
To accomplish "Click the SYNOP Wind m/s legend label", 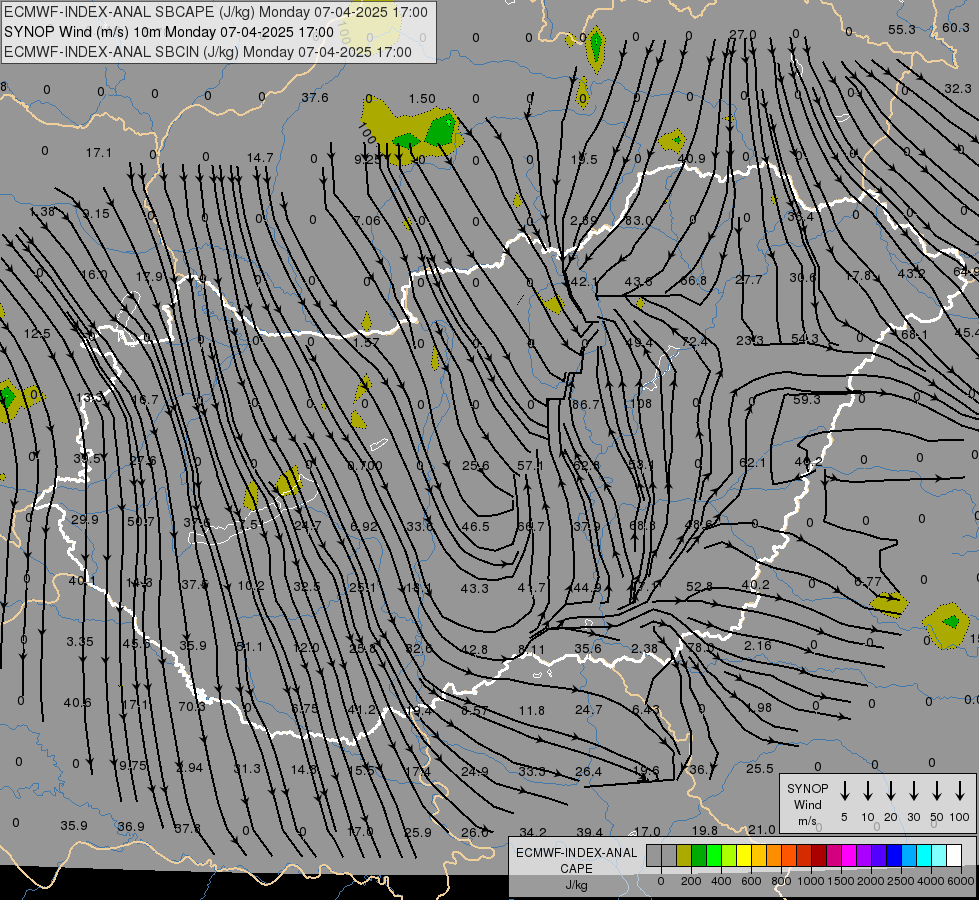I will (x=807, y=804).
